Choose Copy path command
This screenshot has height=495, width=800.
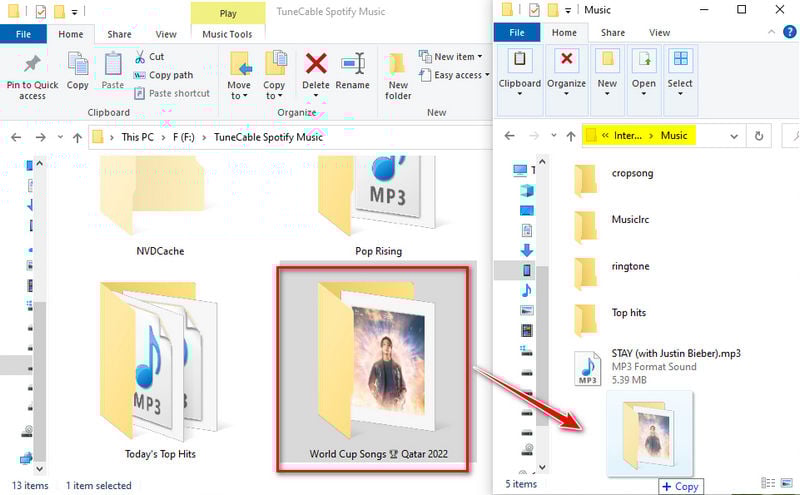click(x=163, y=75)
